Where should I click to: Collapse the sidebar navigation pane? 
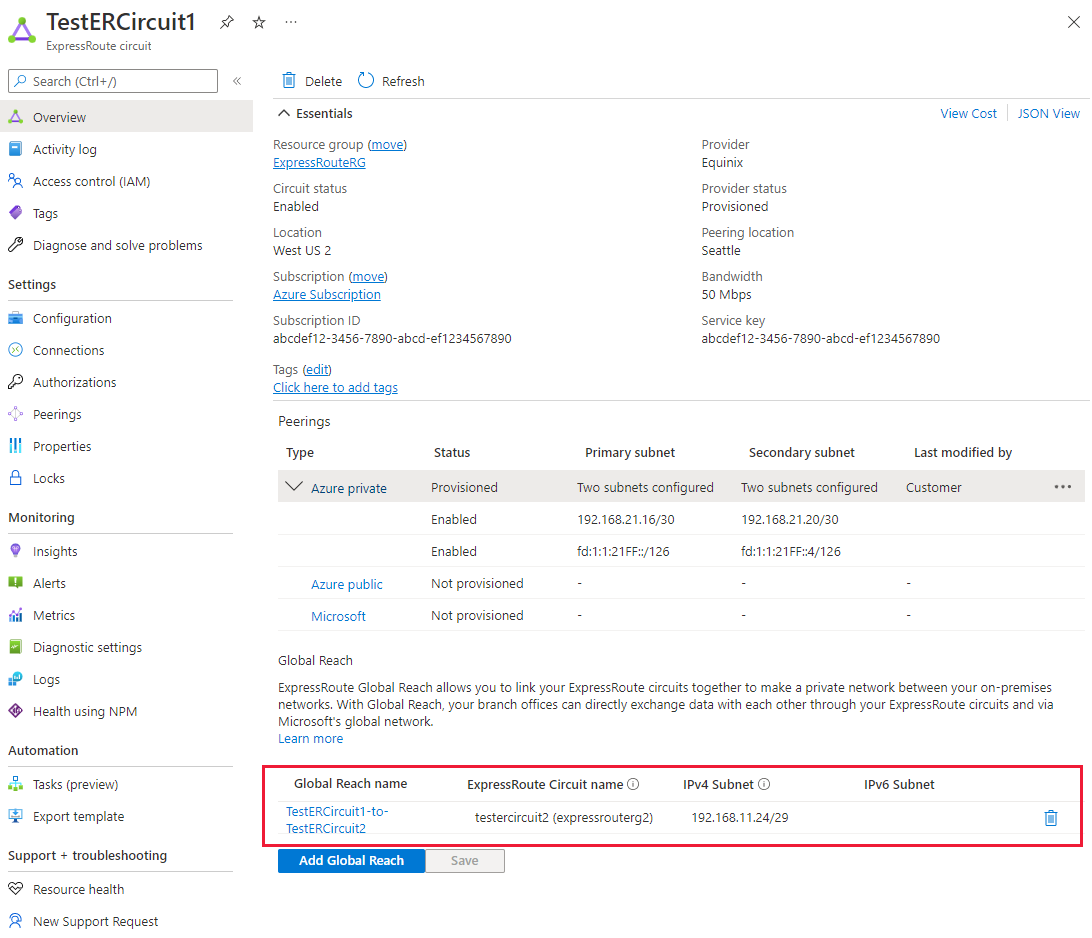coord(236,83)
